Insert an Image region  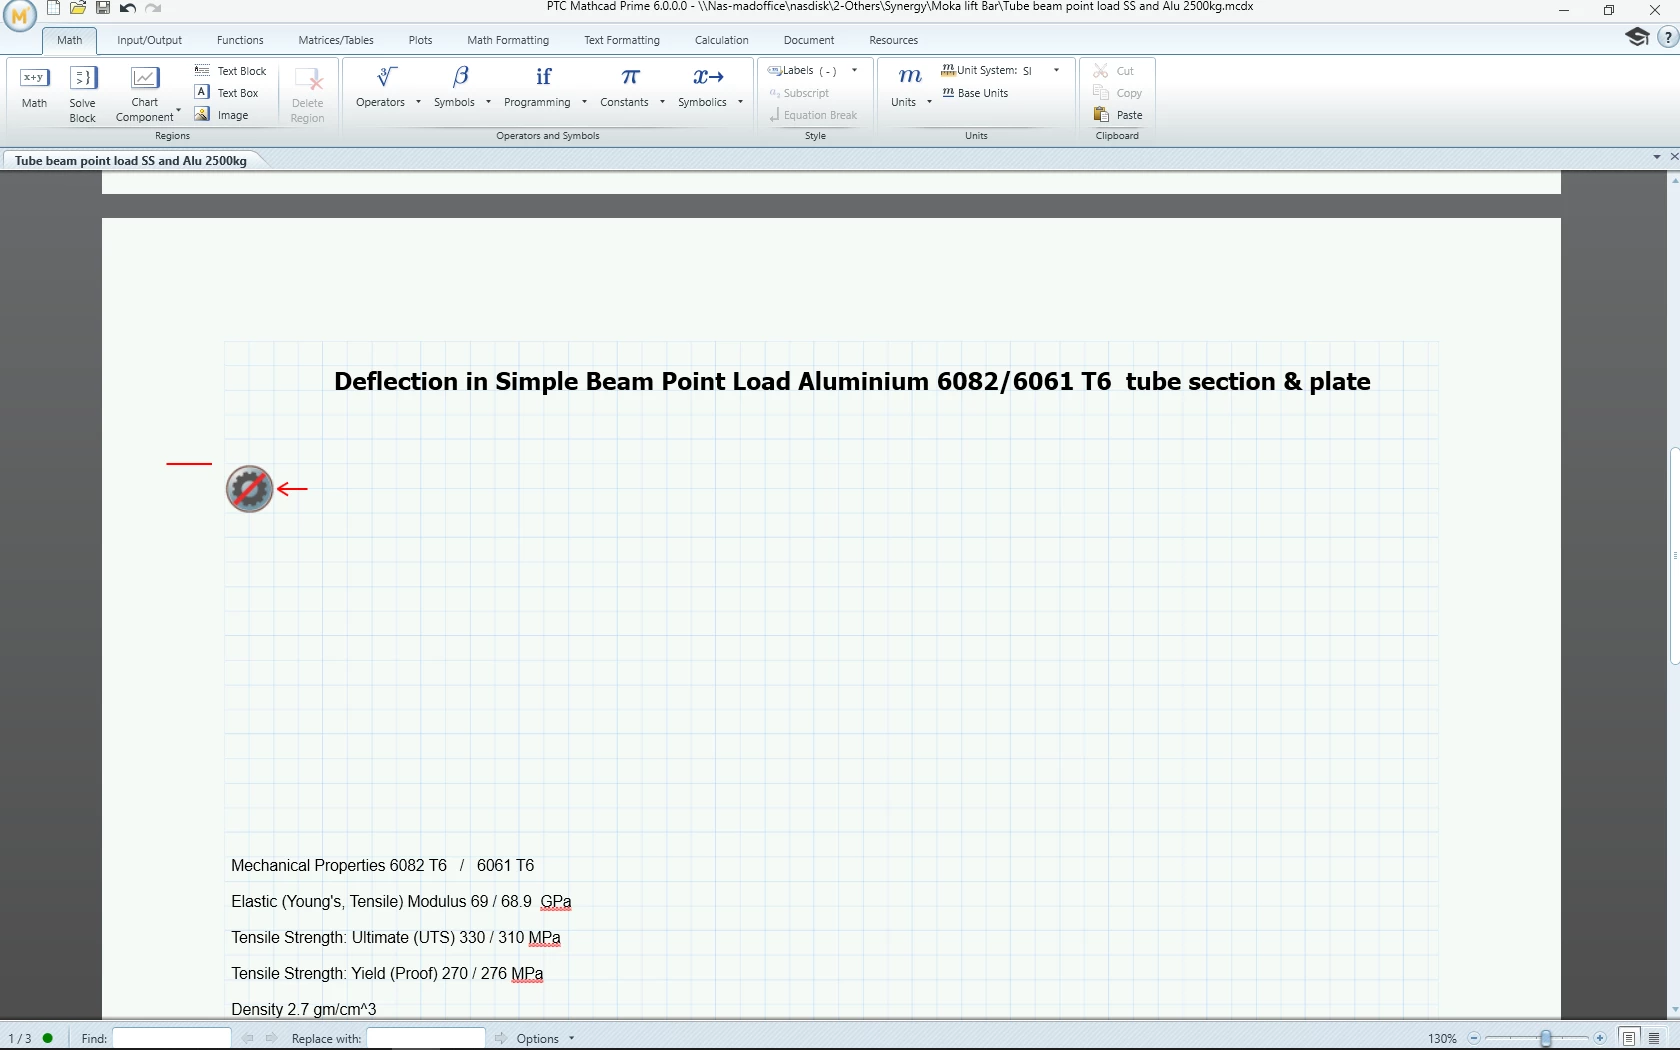(x=222, y=115)
